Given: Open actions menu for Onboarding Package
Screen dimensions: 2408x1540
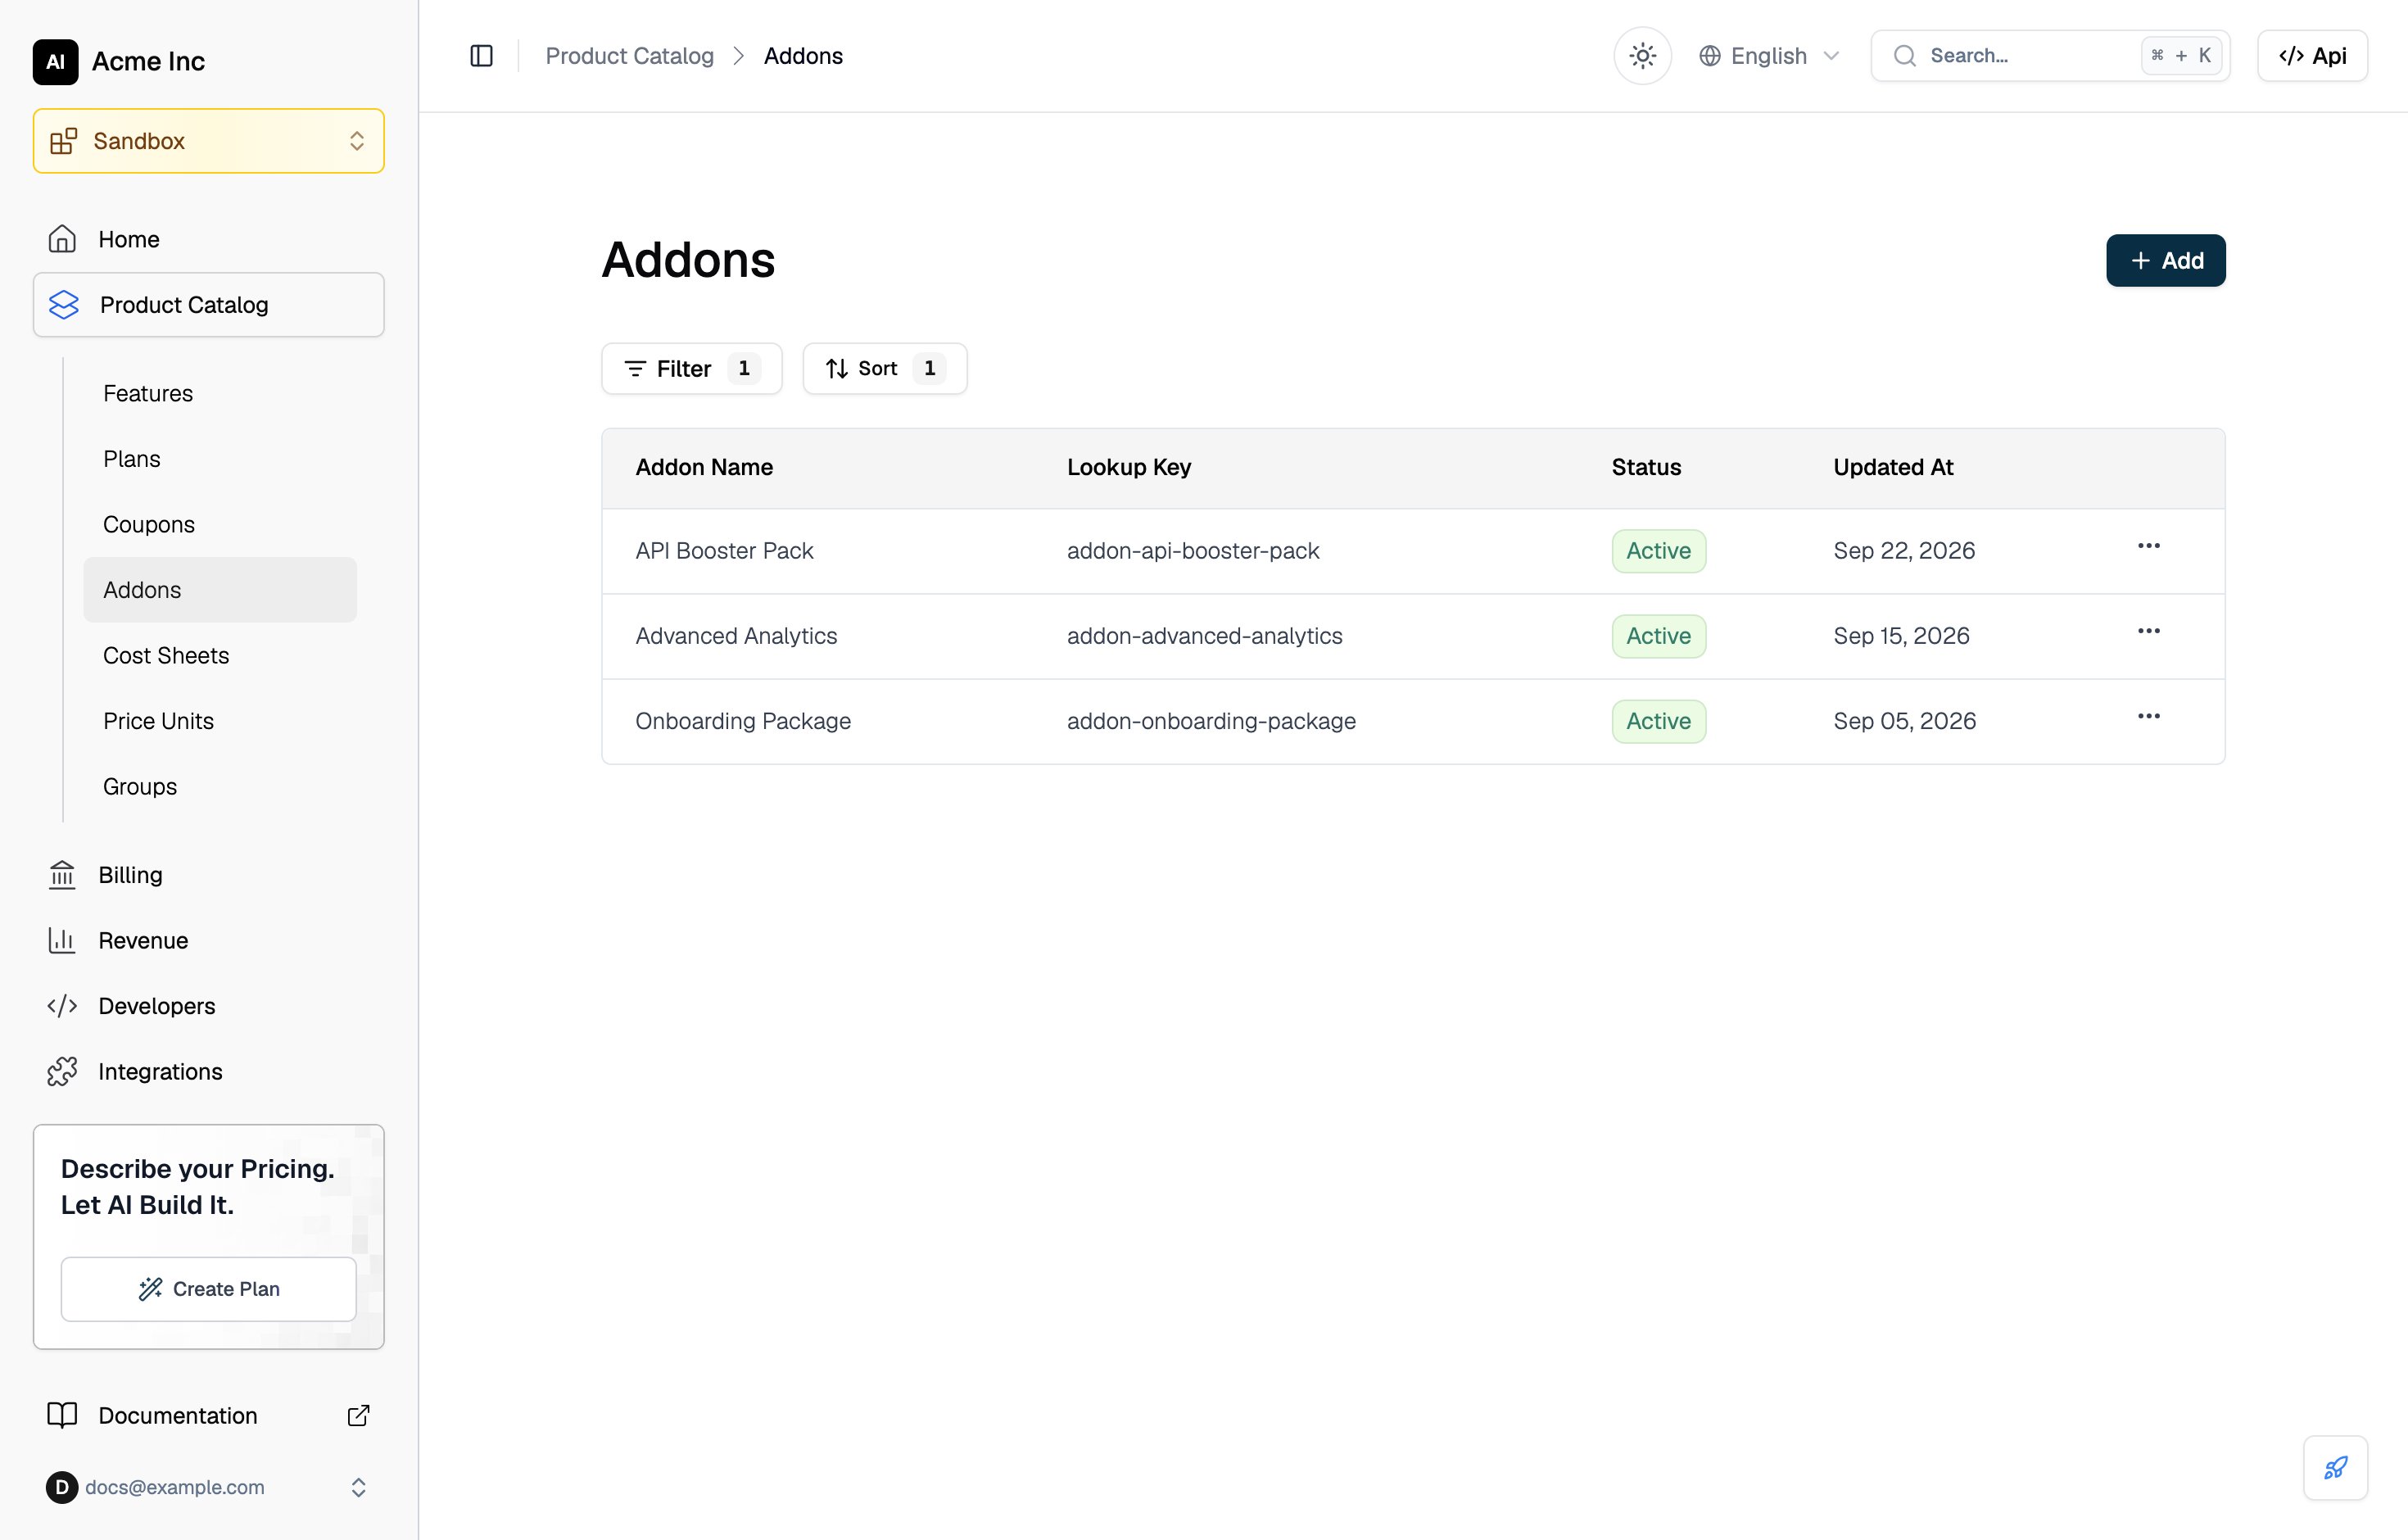Looking at the screenshot, I should 2148,716.
